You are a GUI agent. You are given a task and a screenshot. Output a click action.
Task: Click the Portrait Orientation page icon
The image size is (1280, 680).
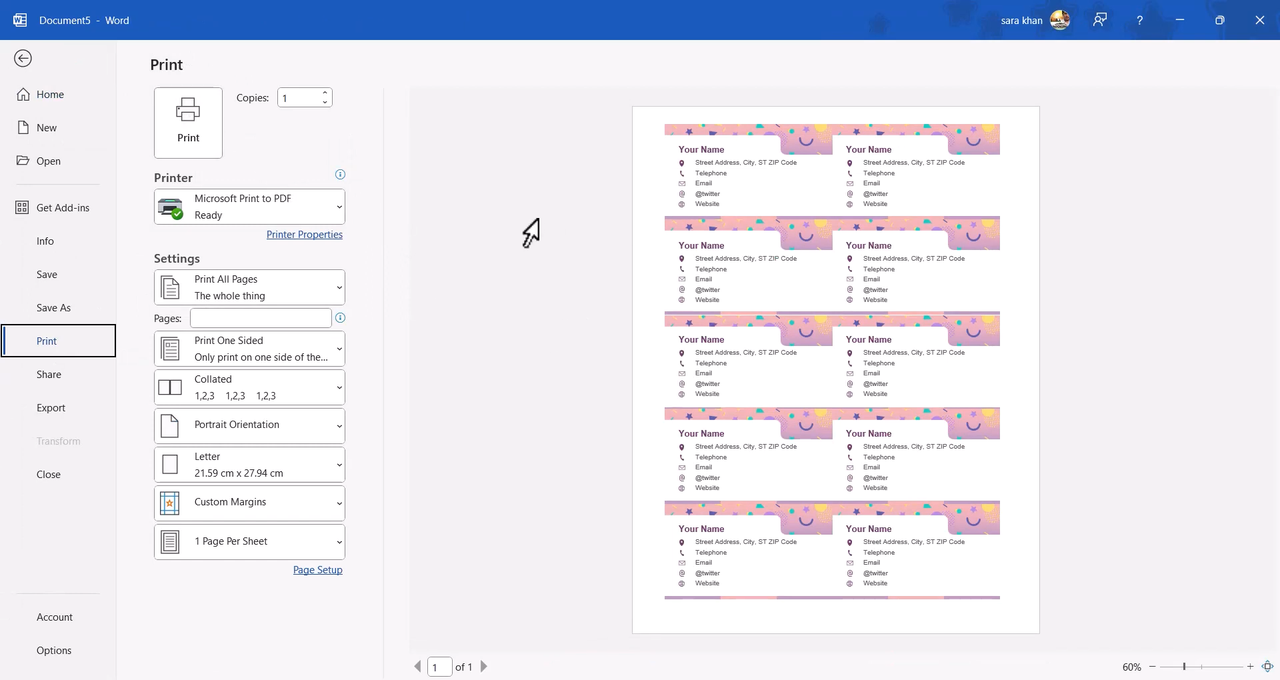click(170, 425)
